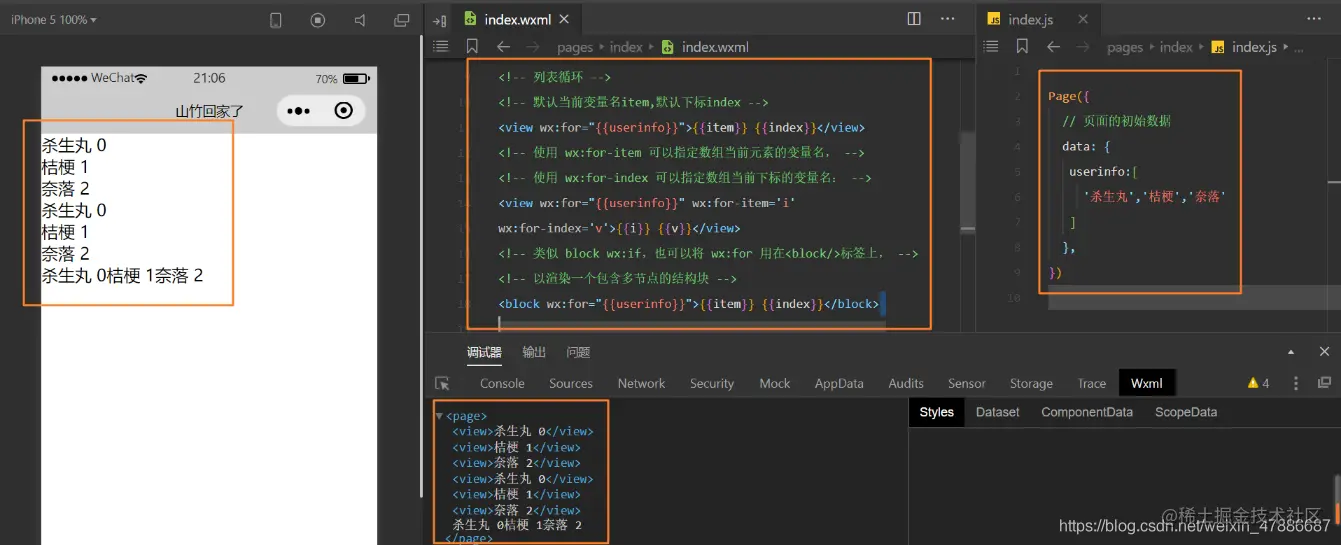Click the warning count badge showing 4

tap(1258, 383)
